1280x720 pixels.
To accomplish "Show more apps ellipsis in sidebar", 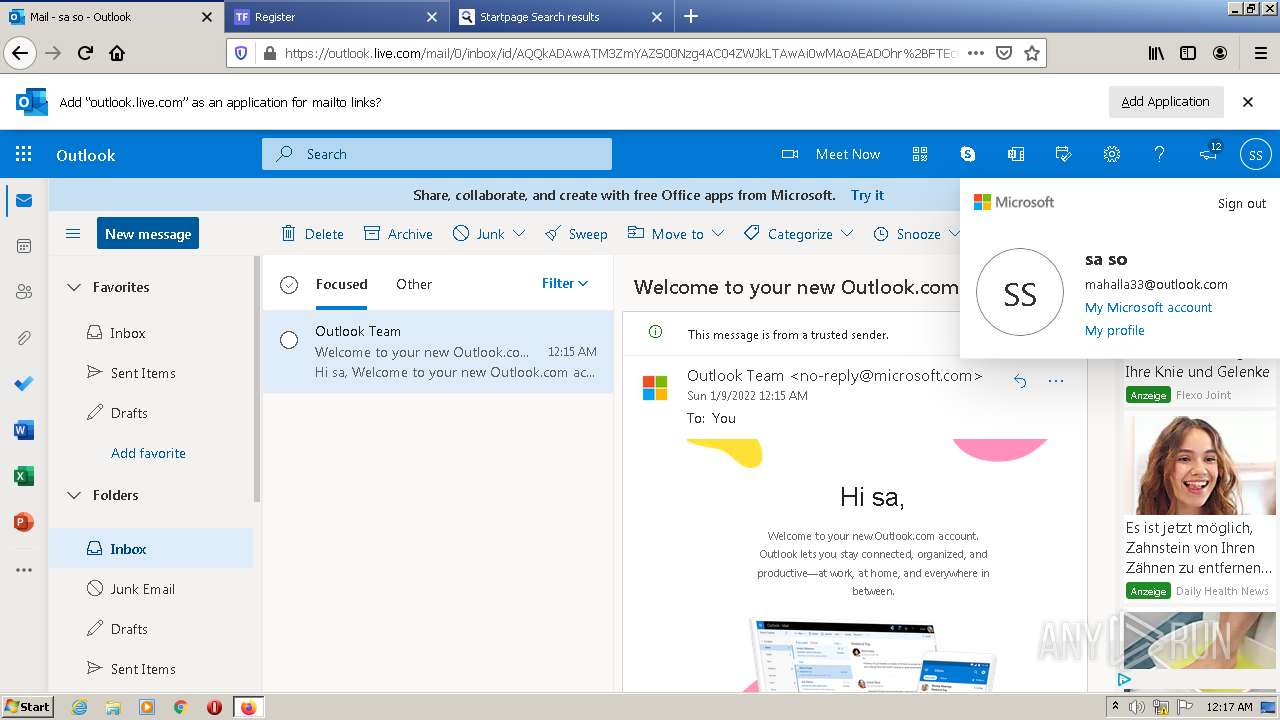I will (x=24, y=570).
